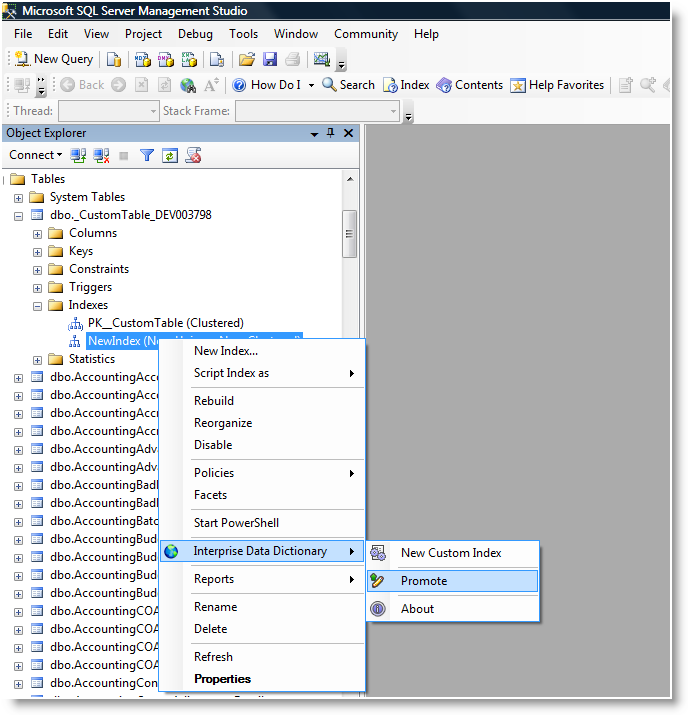This screenshot has height=715, width=688.
Task: Collapse the Indexes folder node
Action: pyautogui.click(x=38, y=306)
